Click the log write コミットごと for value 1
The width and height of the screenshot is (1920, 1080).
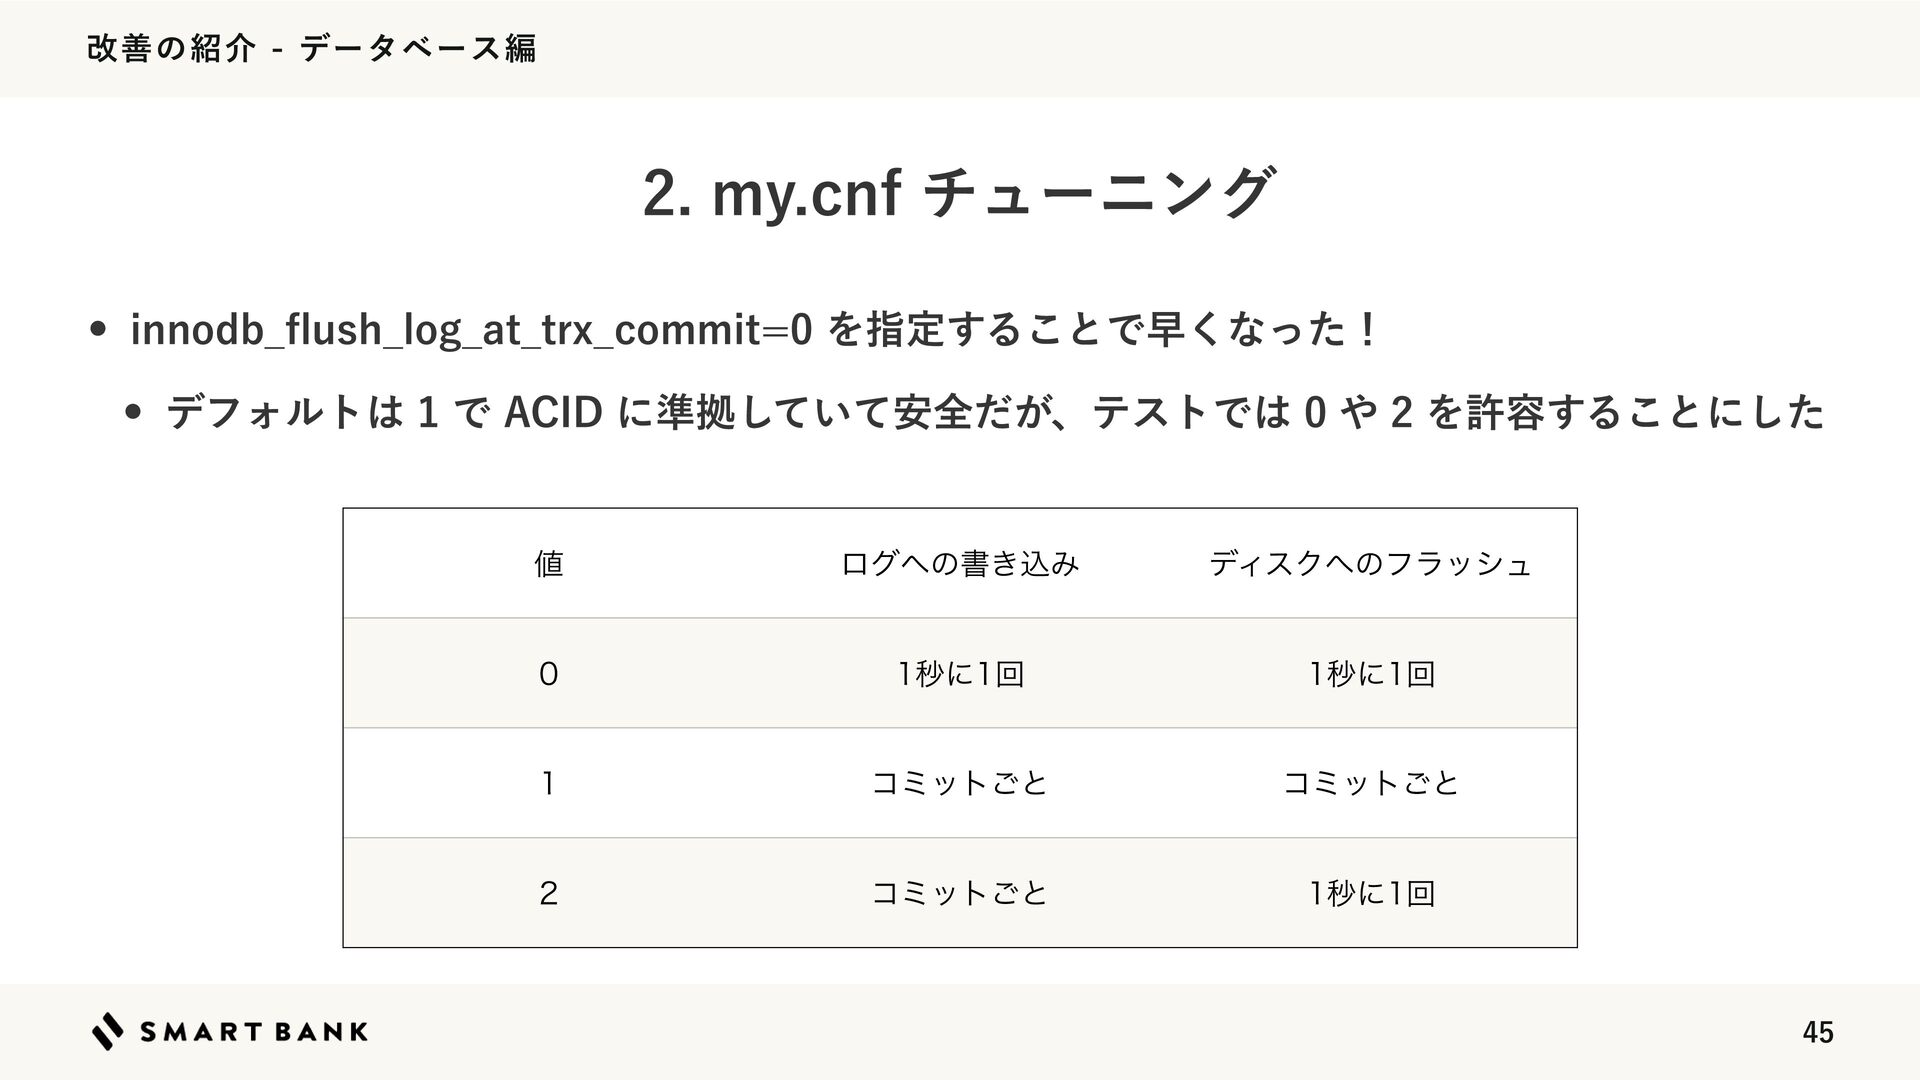pyautogui.click(x=960, y=783)
